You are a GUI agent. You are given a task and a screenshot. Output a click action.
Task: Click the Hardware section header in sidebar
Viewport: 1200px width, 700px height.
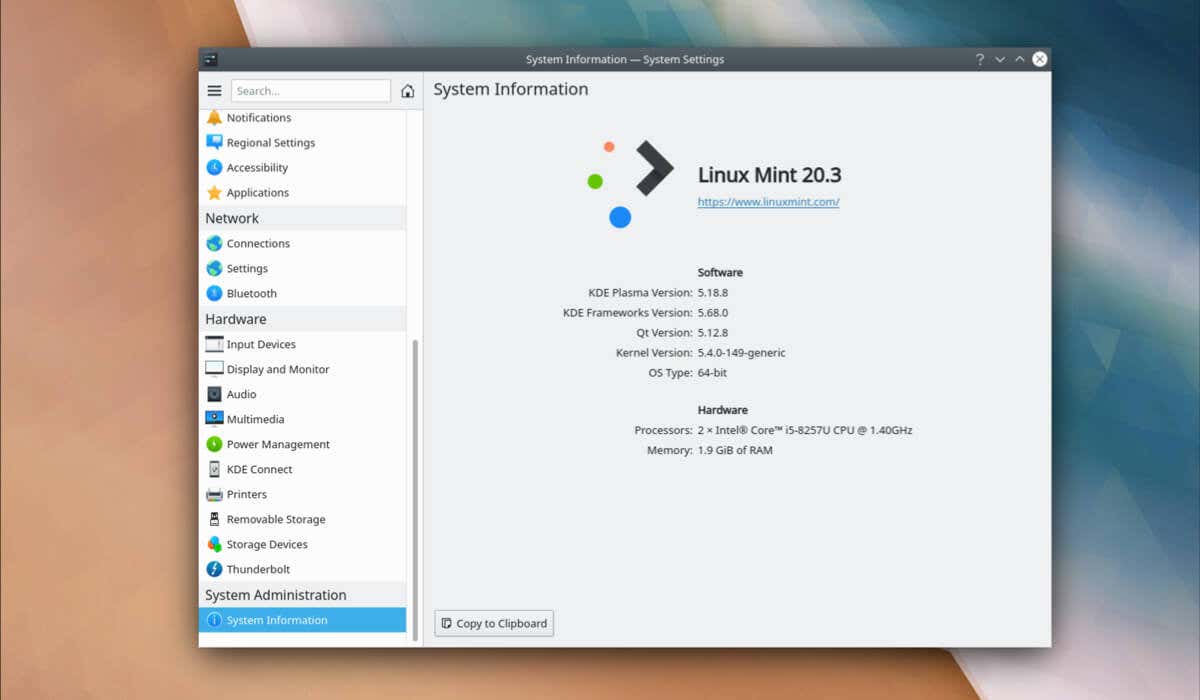pos(302,319)
